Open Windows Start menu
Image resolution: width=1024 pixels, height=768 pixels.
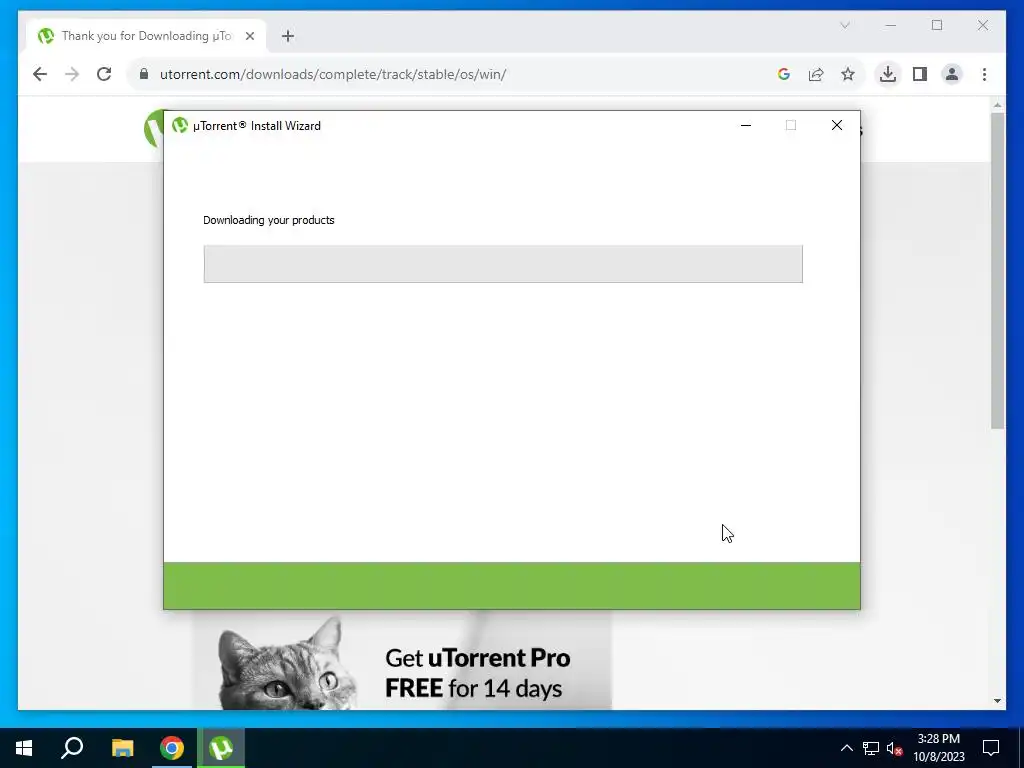click(24, 748)
